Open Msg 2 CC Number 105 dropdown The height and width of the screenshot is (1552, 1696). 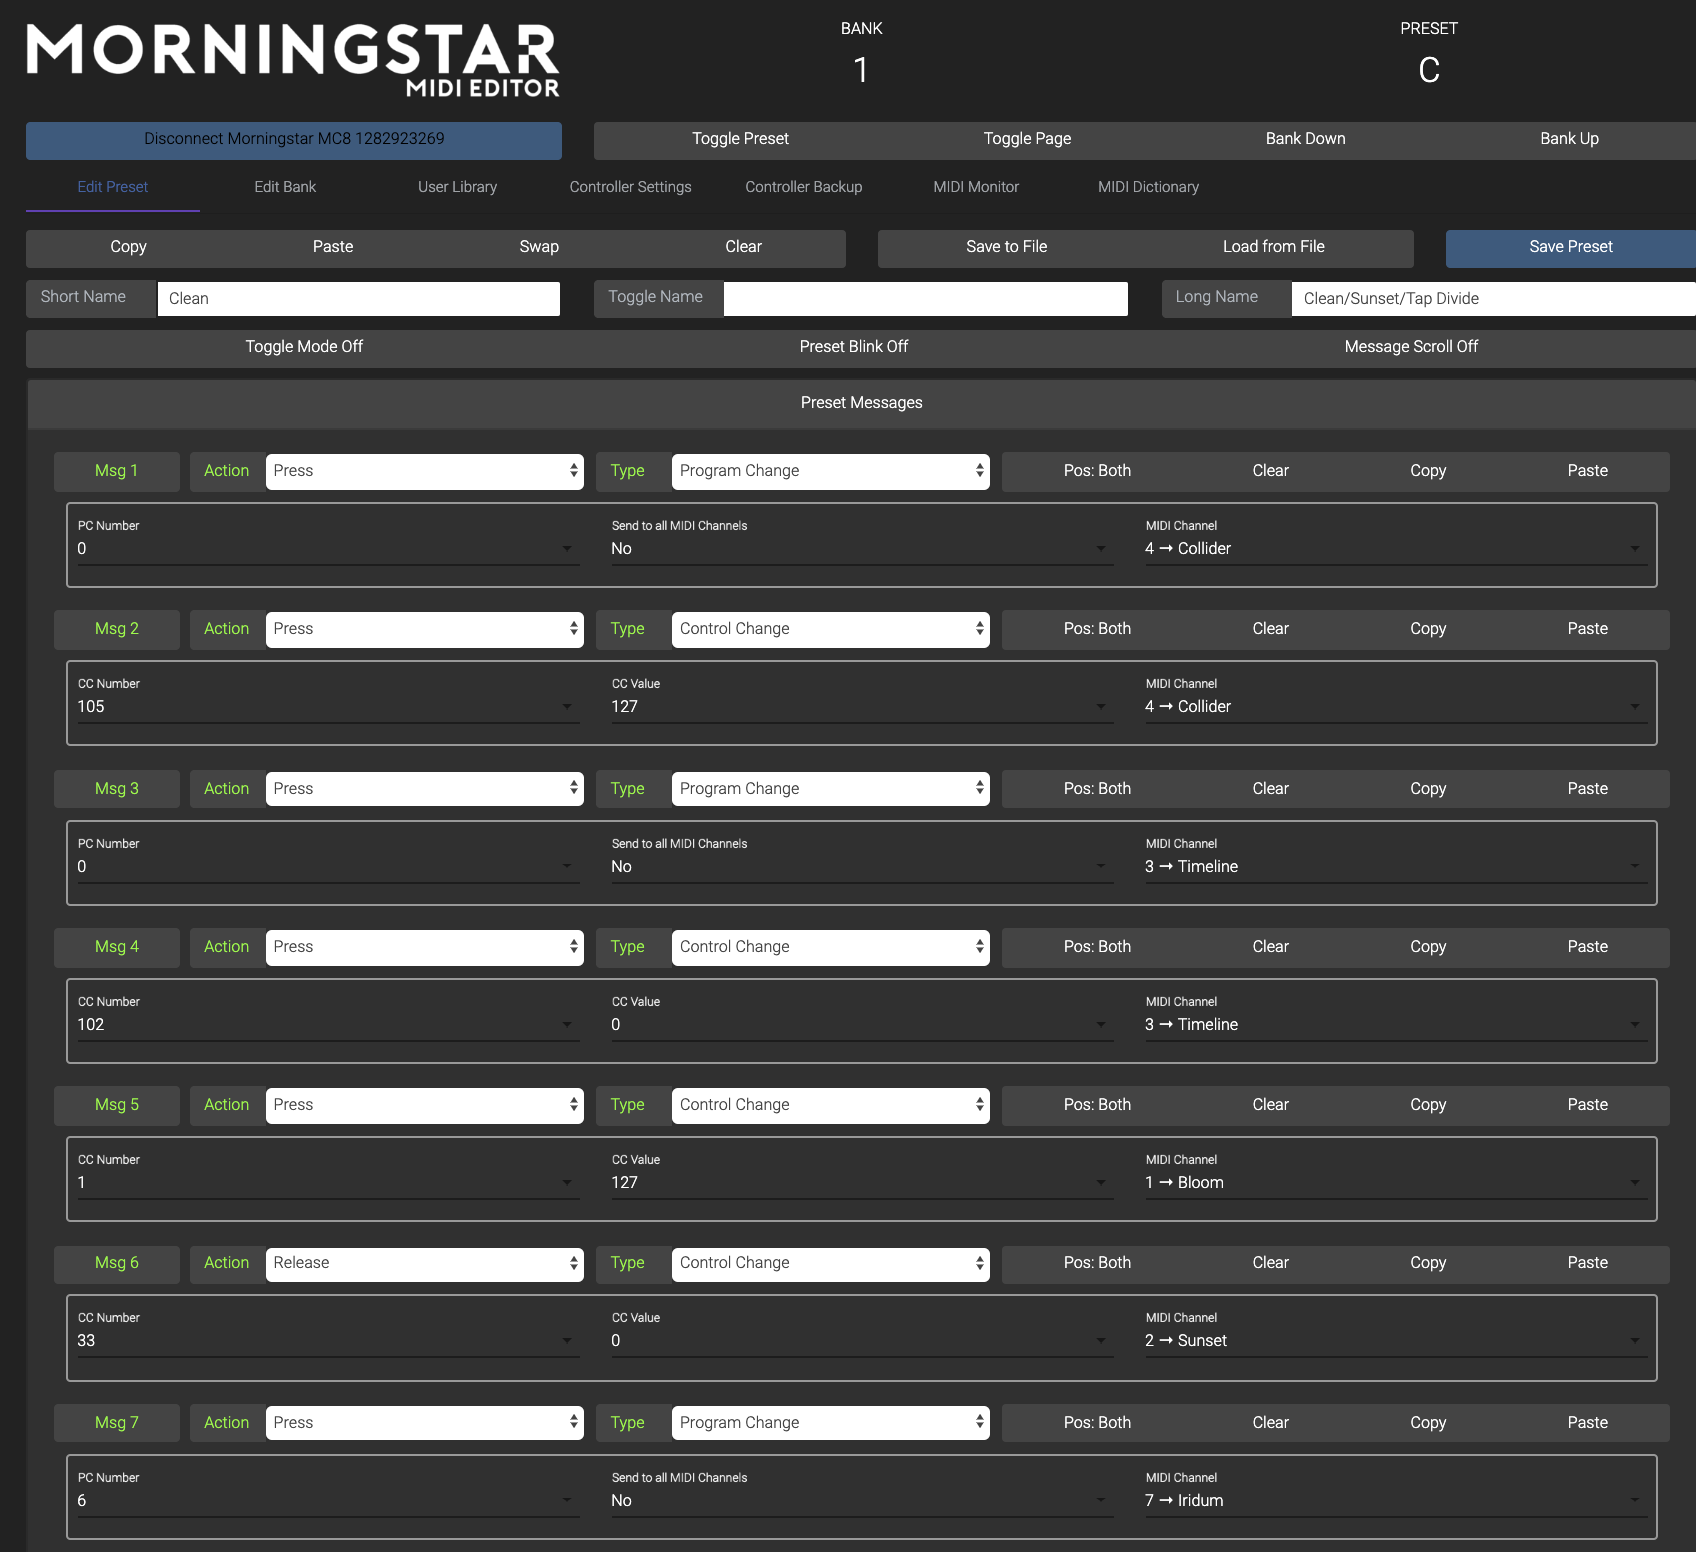pos(328,706)
